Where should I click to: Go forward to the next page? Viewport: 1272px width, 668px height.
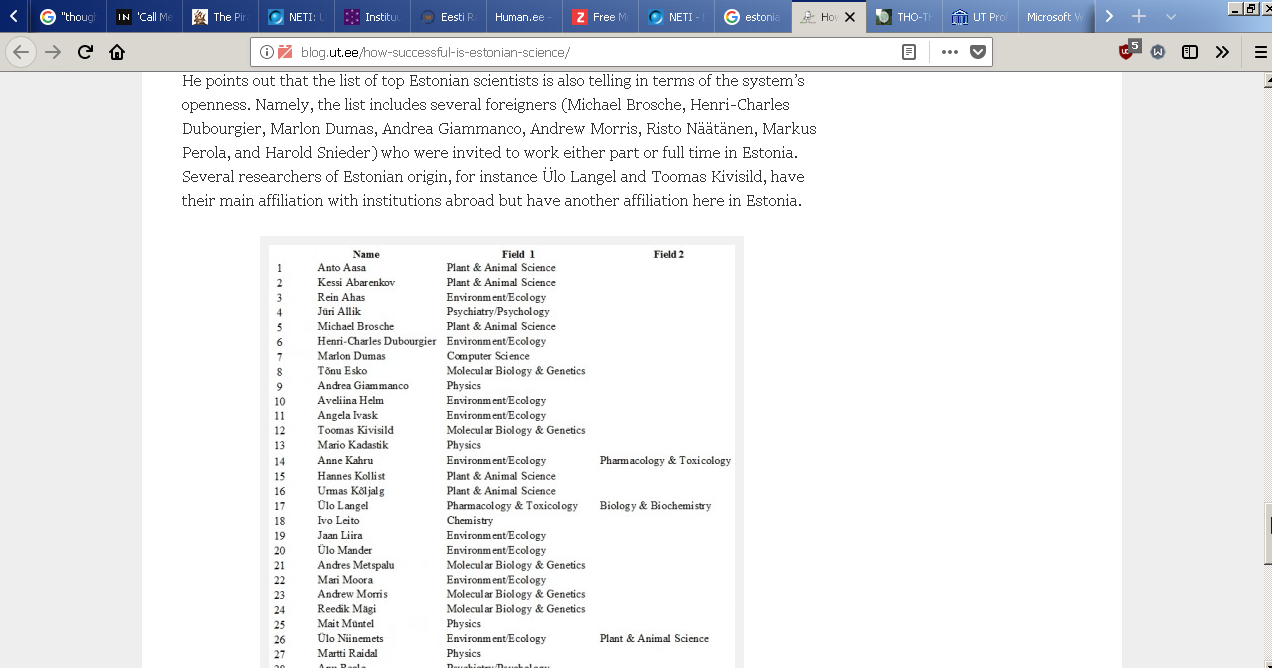click(x=53, y=52)
